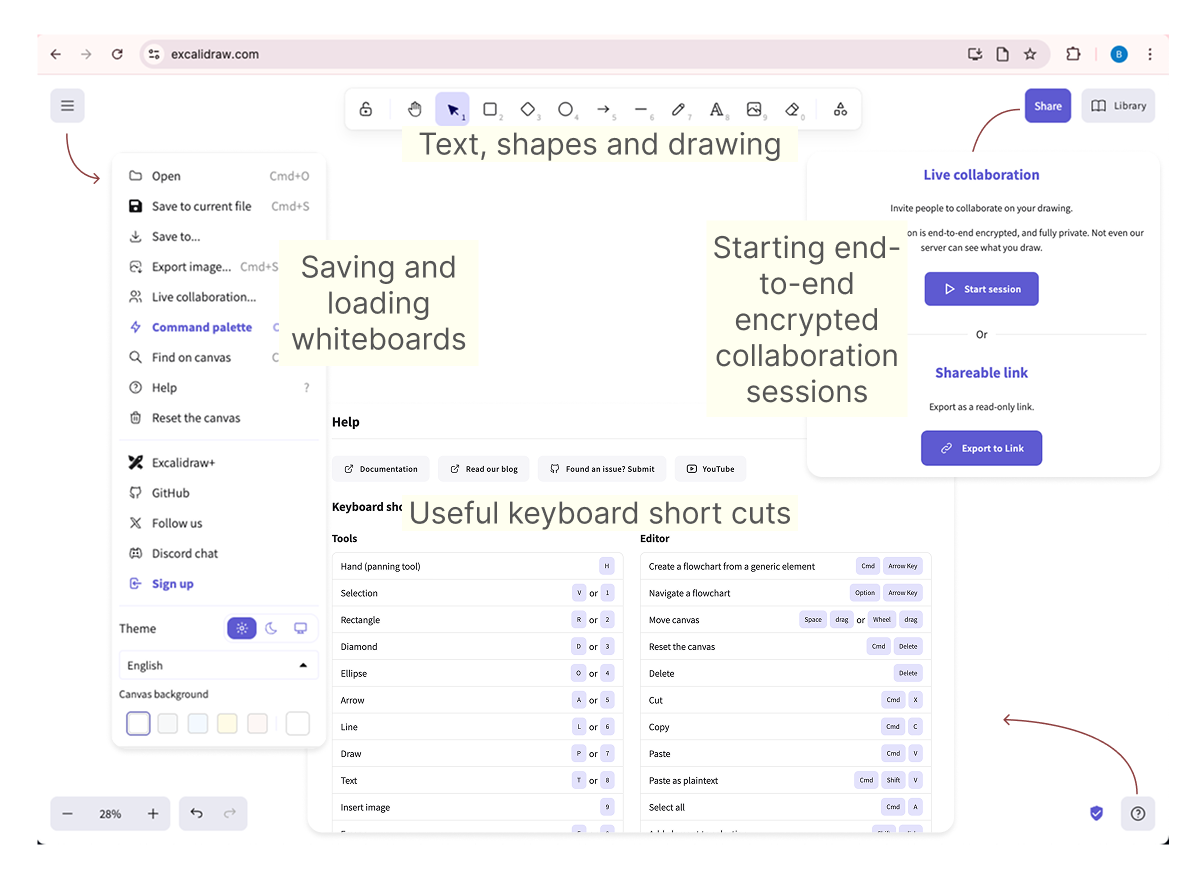This screenshot has height=879, width=1200.
Task: Click Export to Link button
Action: point(981,448)
